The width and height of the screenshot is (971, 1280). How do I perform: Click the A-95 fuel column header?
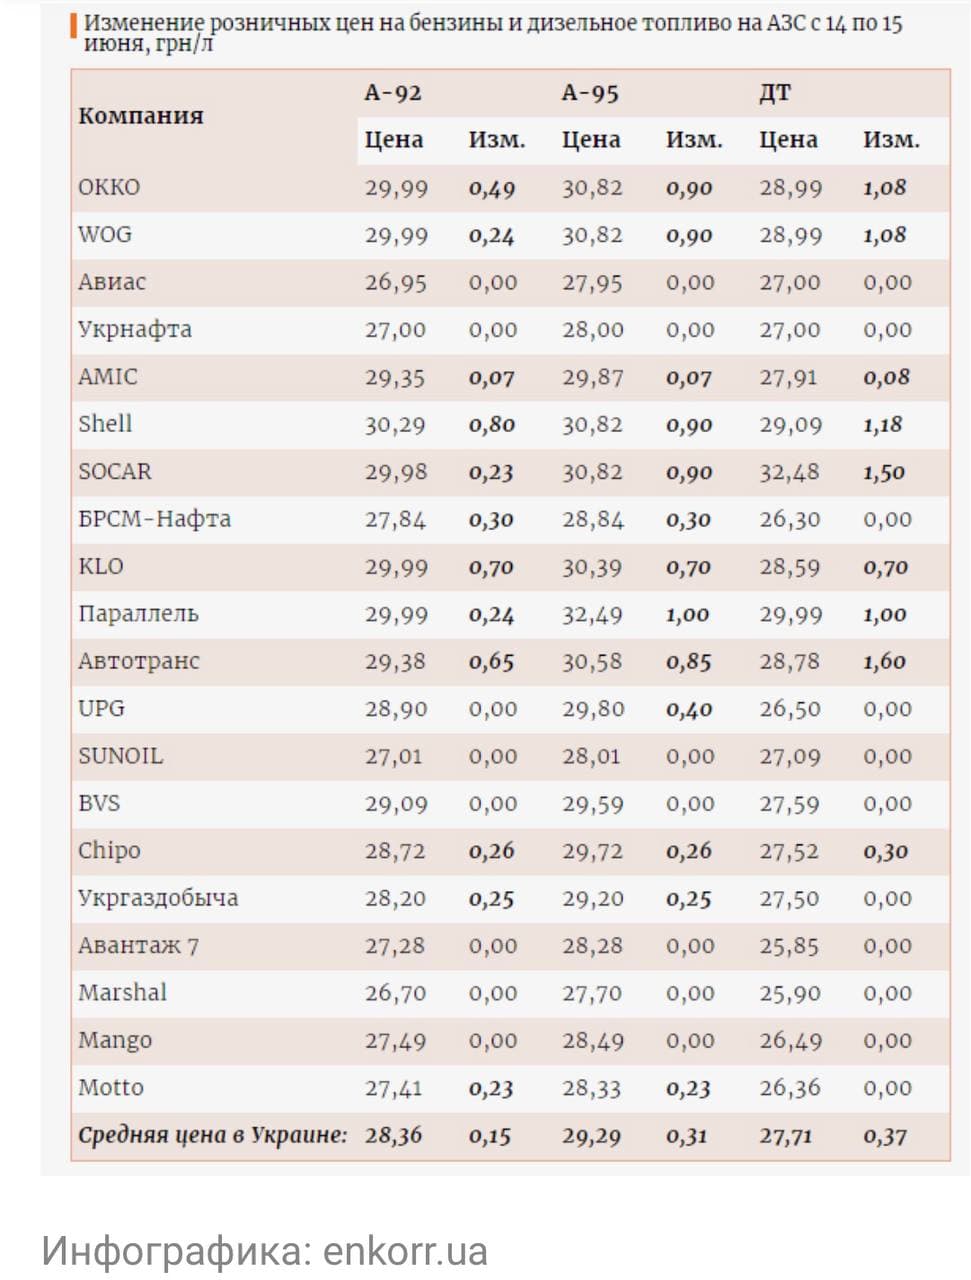point(590,93)
